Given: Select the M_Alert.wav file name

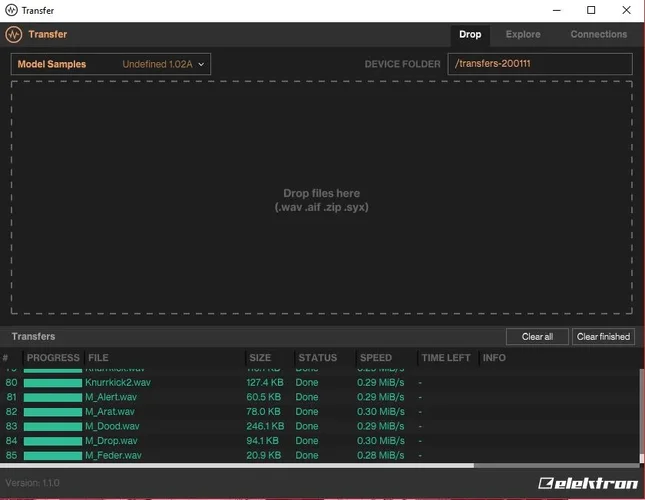Looking at the screenshot, I should coord(111,397).
